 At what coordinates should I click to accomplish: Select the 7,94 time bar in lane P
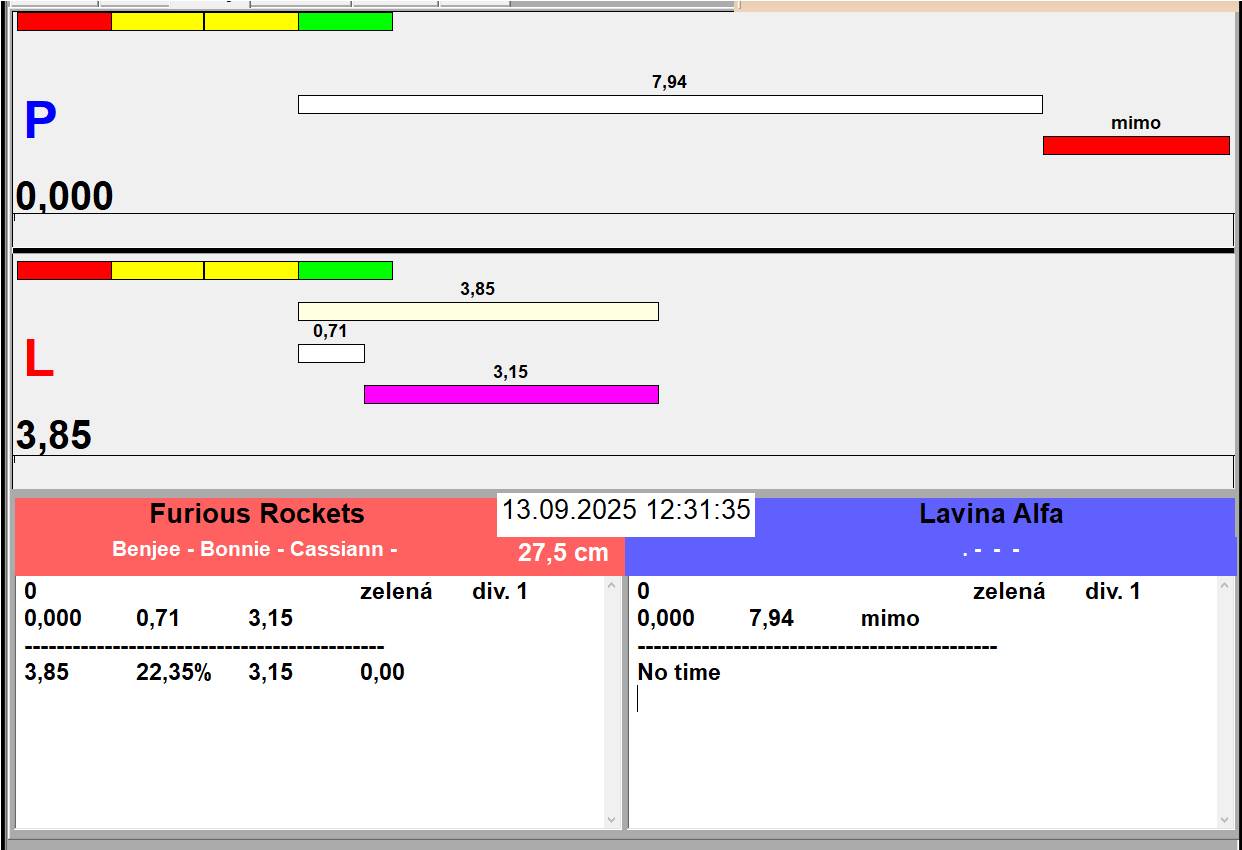coord(670,105)
